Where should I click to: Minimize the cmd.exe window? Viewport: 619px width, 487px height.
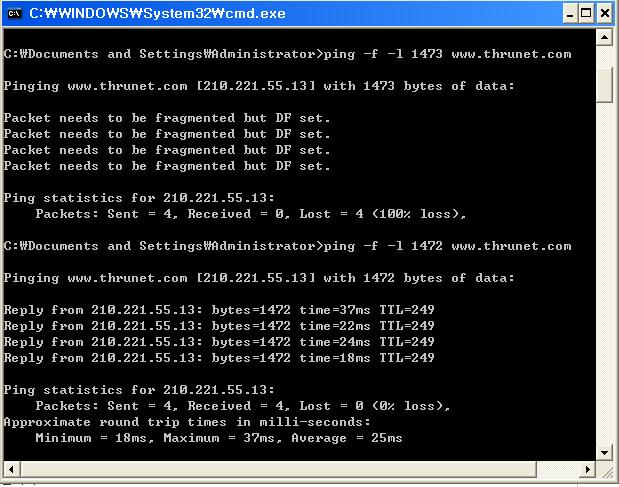coord(570,14)
